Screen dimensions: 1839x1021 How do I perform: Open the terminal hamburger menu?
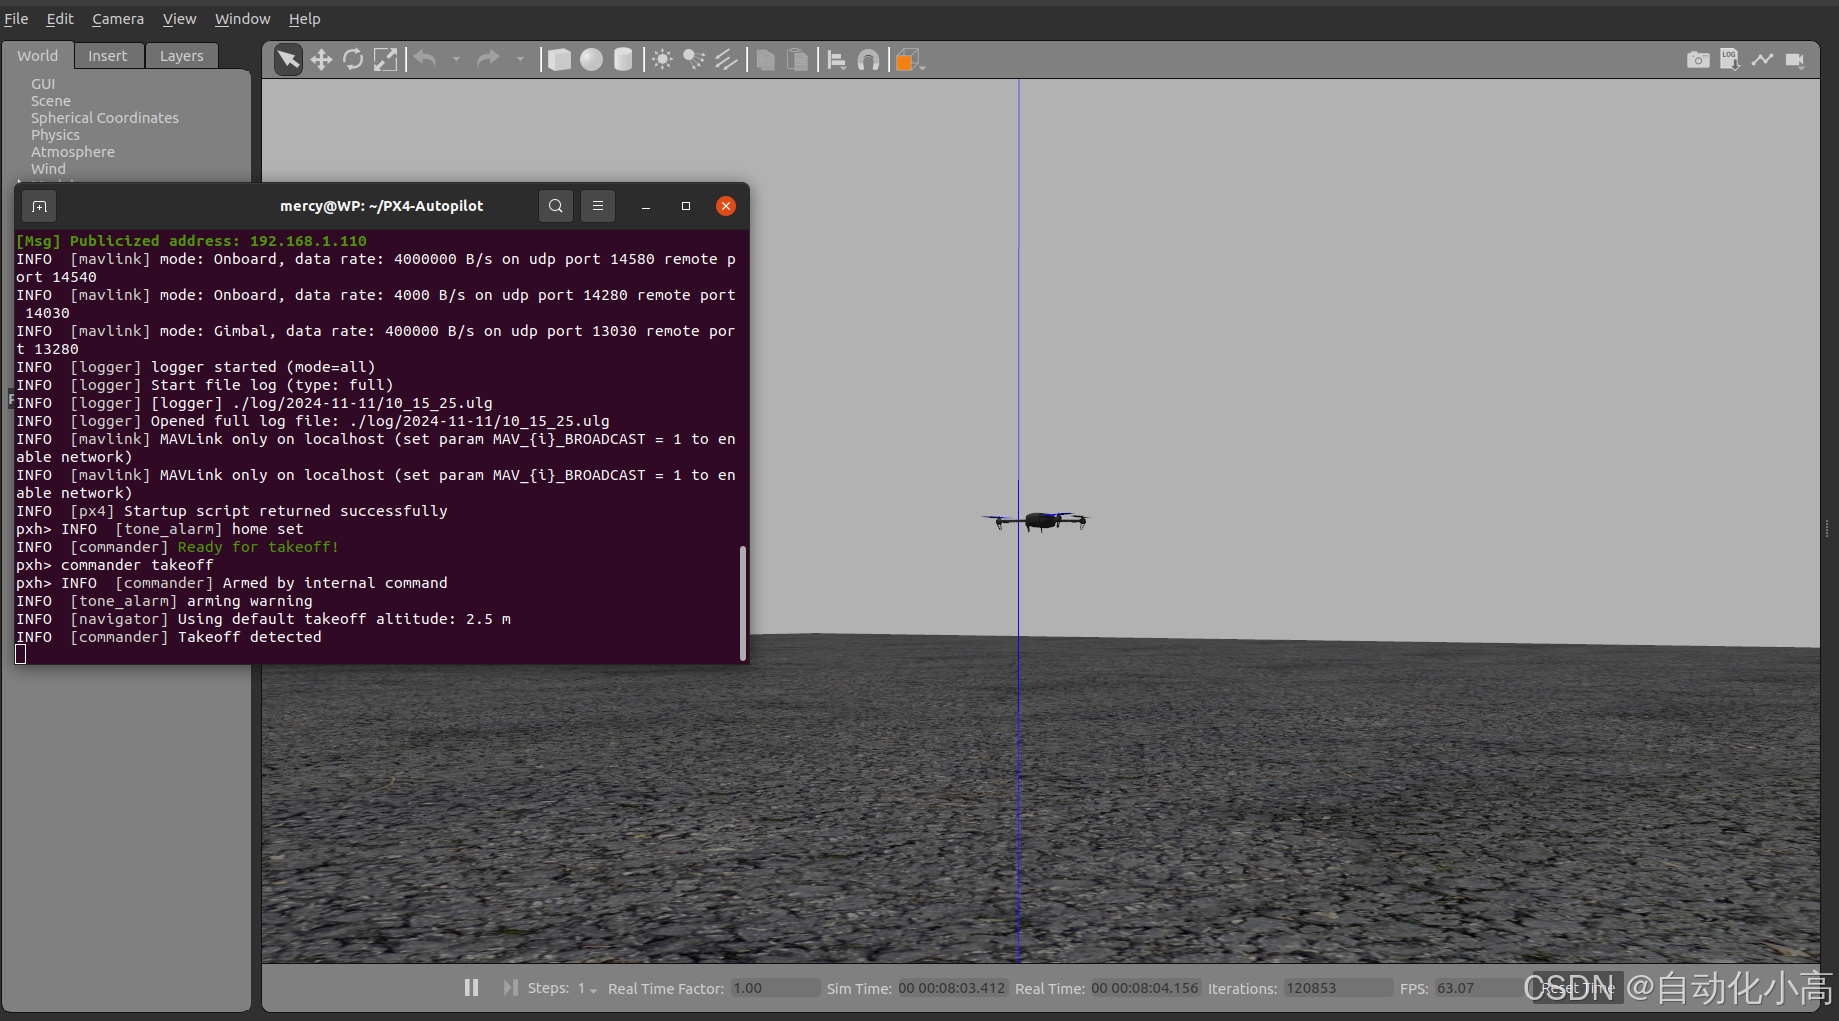pos(598,206)
